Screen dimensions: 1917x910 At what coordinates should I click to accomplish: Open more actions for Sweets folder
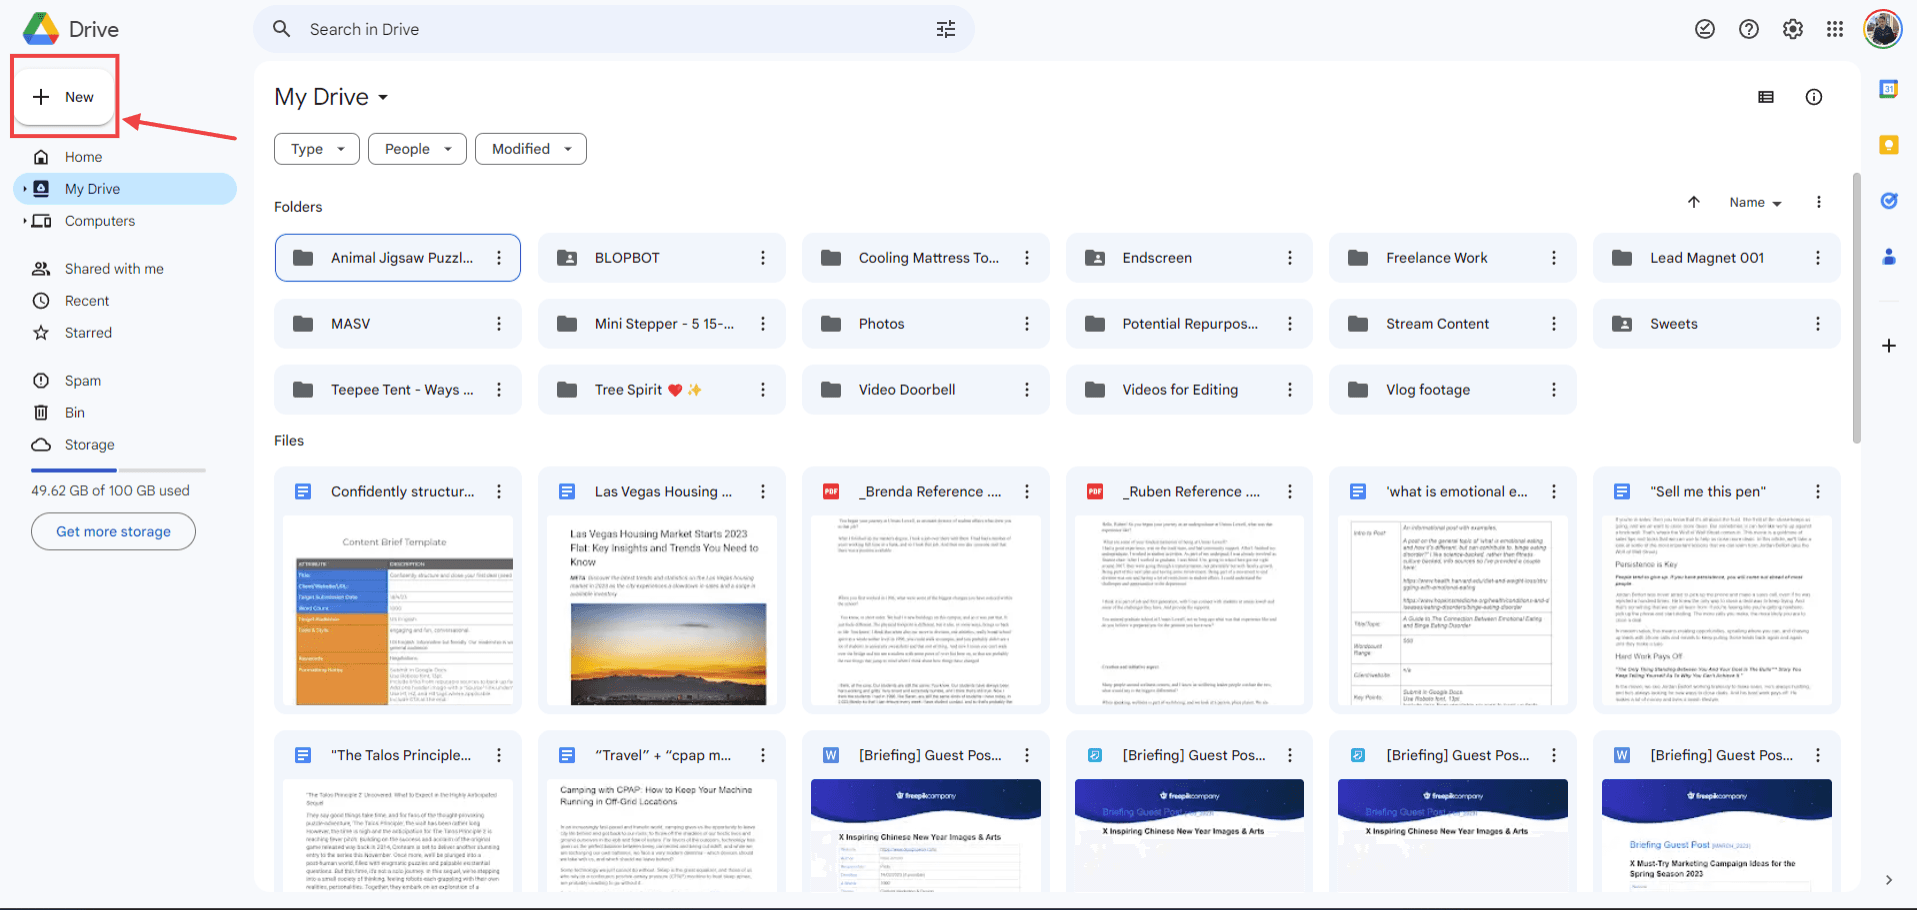[x=1818, y=324]
